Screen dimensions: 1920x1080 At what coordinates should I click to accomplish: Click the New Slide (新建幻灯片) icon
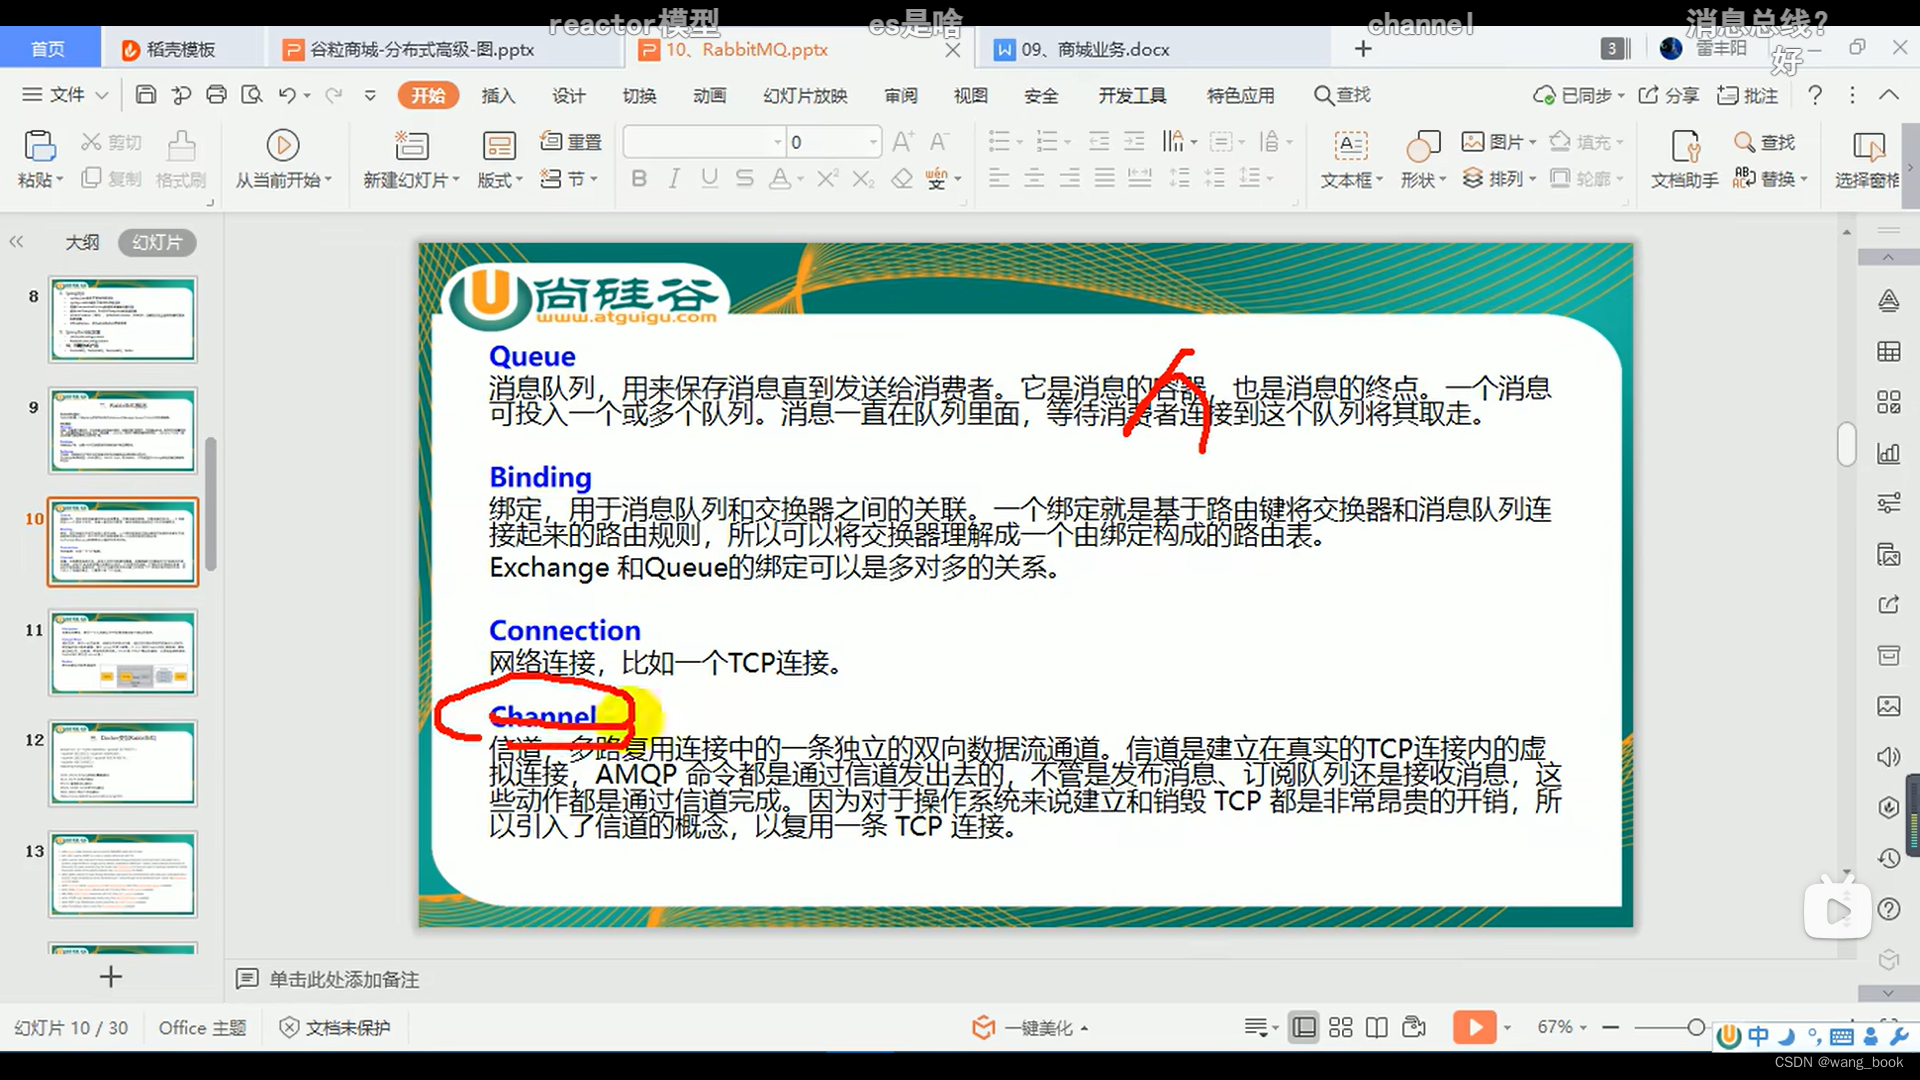pos(411,146)
